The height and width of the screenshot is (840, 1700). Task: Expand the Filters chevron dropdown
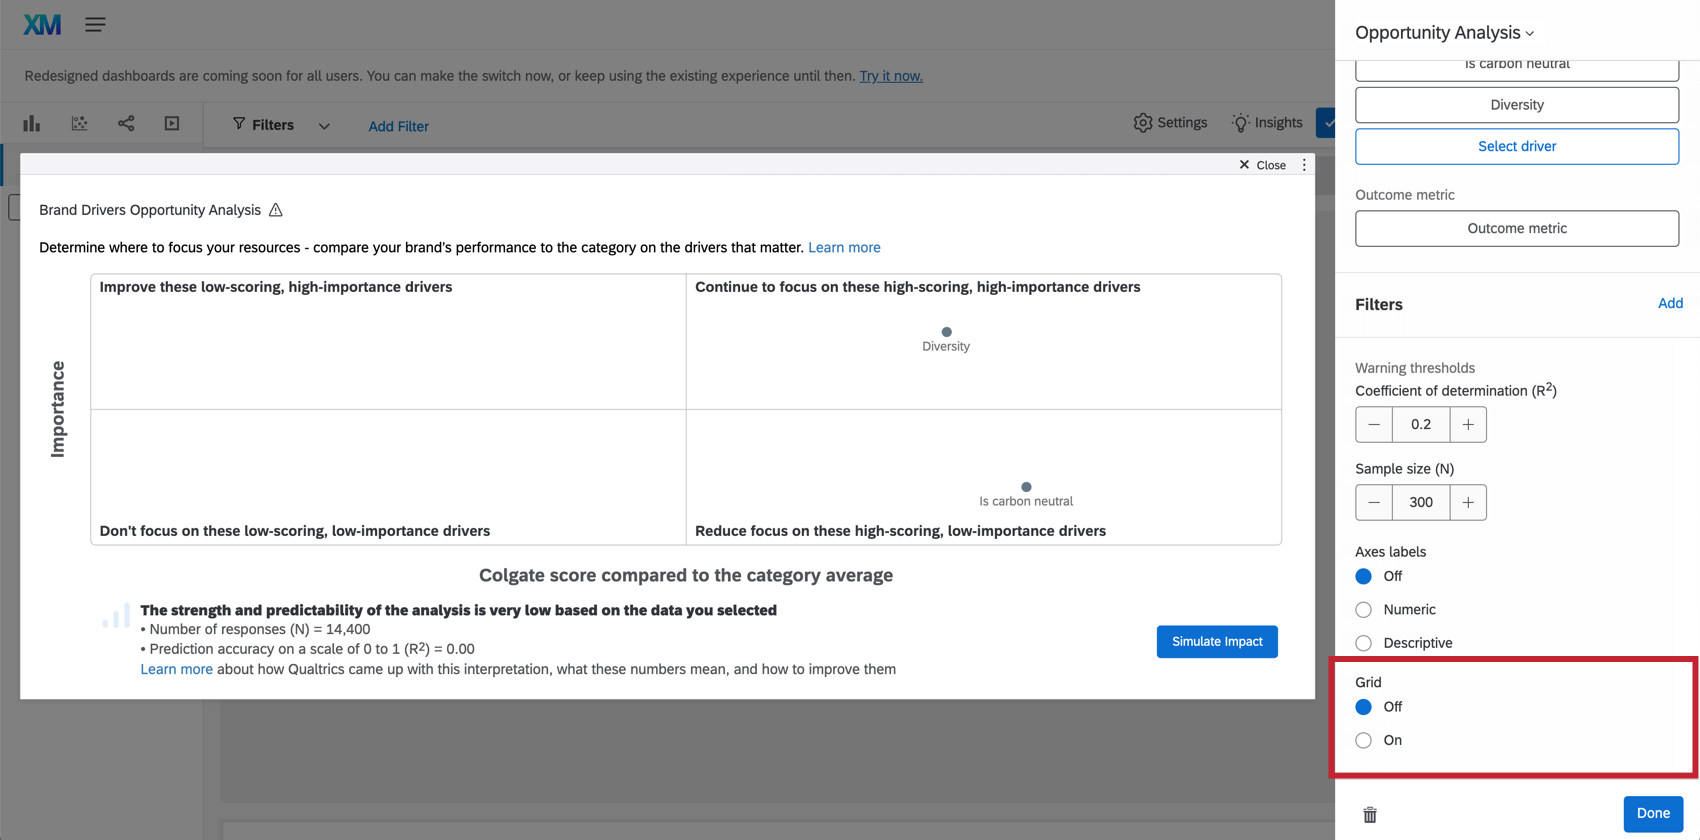[324, 126]
